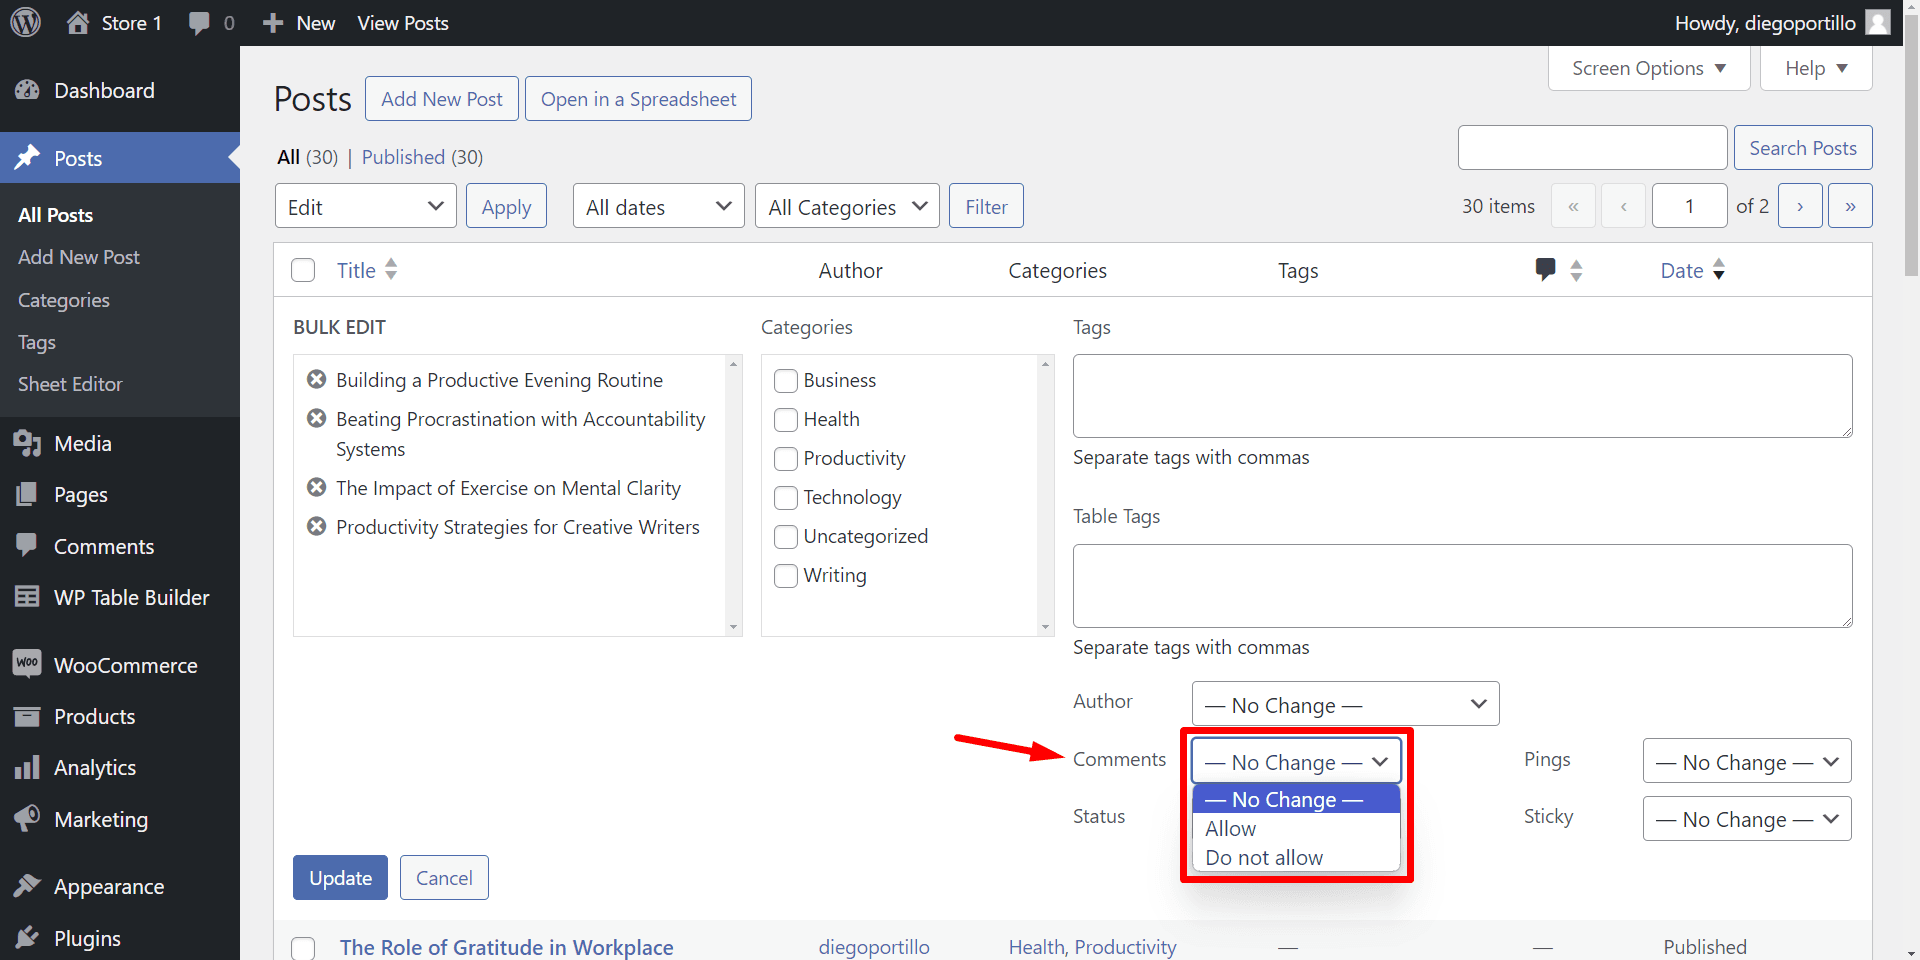Click the comments bubble icon in admin bar
This screenshot has height=960, width=1920.
point(200,22)
